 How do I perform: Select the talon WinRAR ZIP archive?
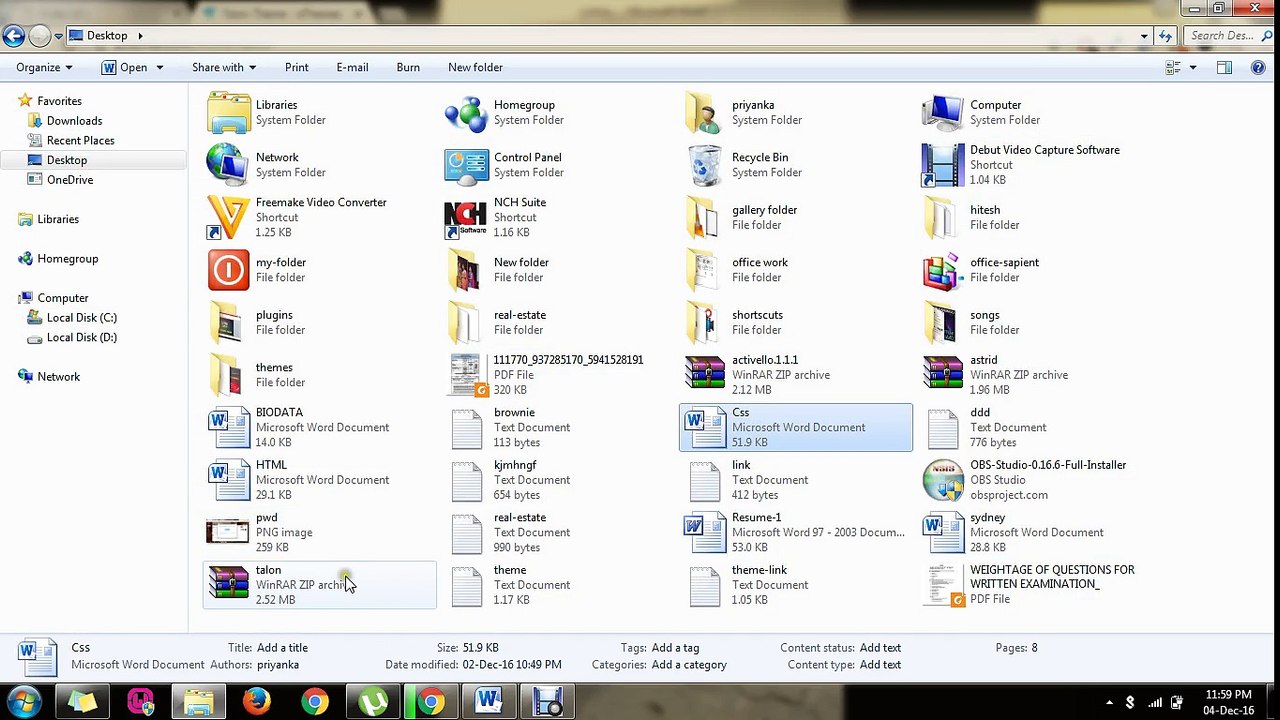tap(320, 585)
